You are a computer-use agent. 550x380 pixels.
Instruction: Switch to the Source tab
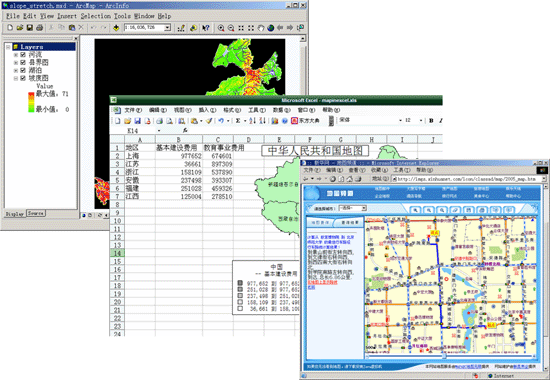point(35,213)
